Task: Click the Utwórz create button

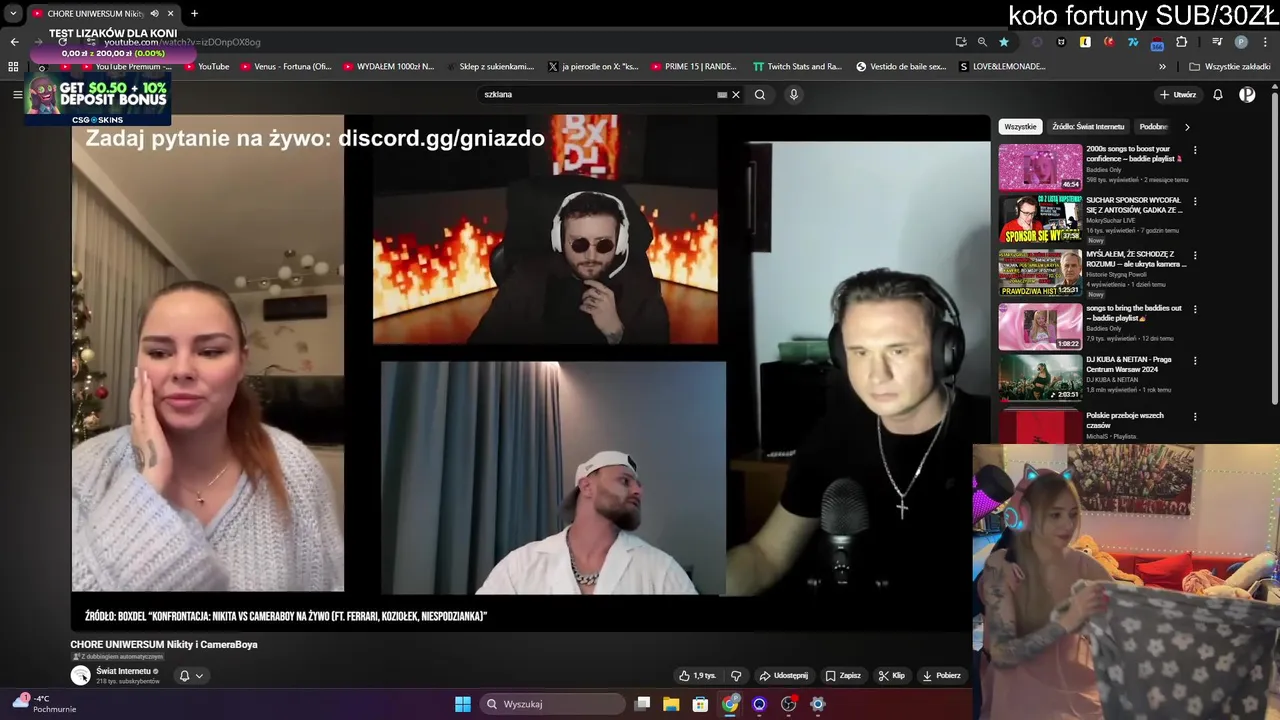Action: 1177,95
